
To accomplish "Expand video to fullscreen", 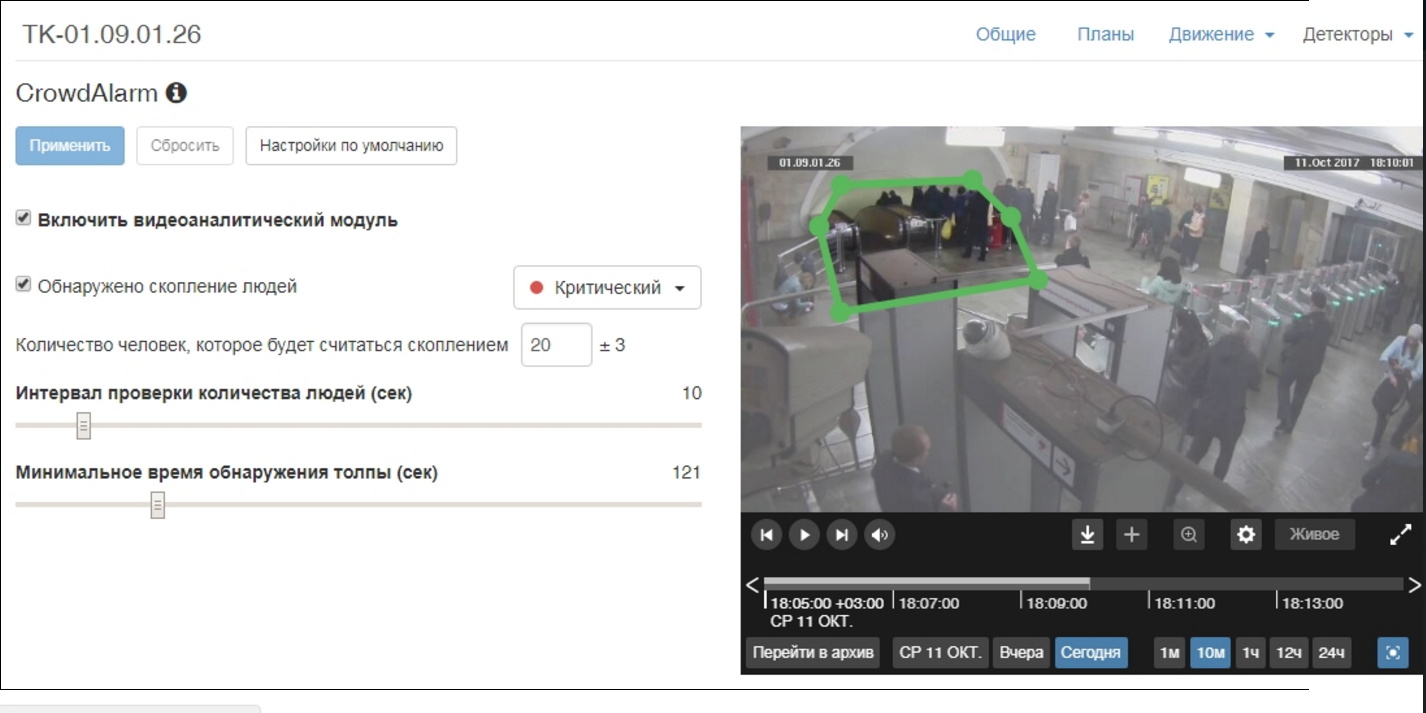I will pos(1401,535).
